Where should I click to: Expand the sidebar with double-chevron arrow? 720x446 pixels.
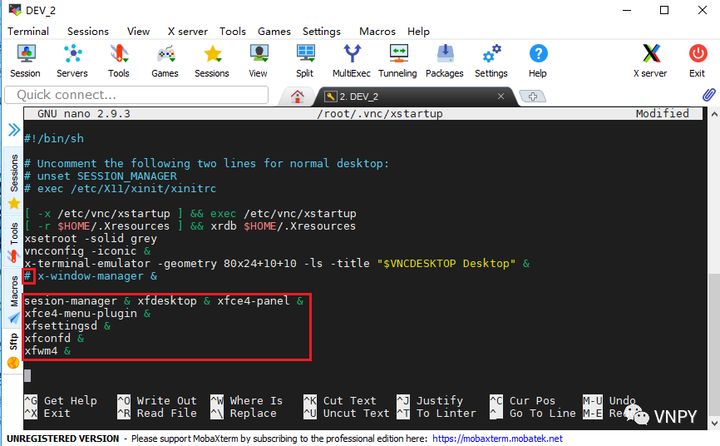pyautogui.click(x=14, y=130)
